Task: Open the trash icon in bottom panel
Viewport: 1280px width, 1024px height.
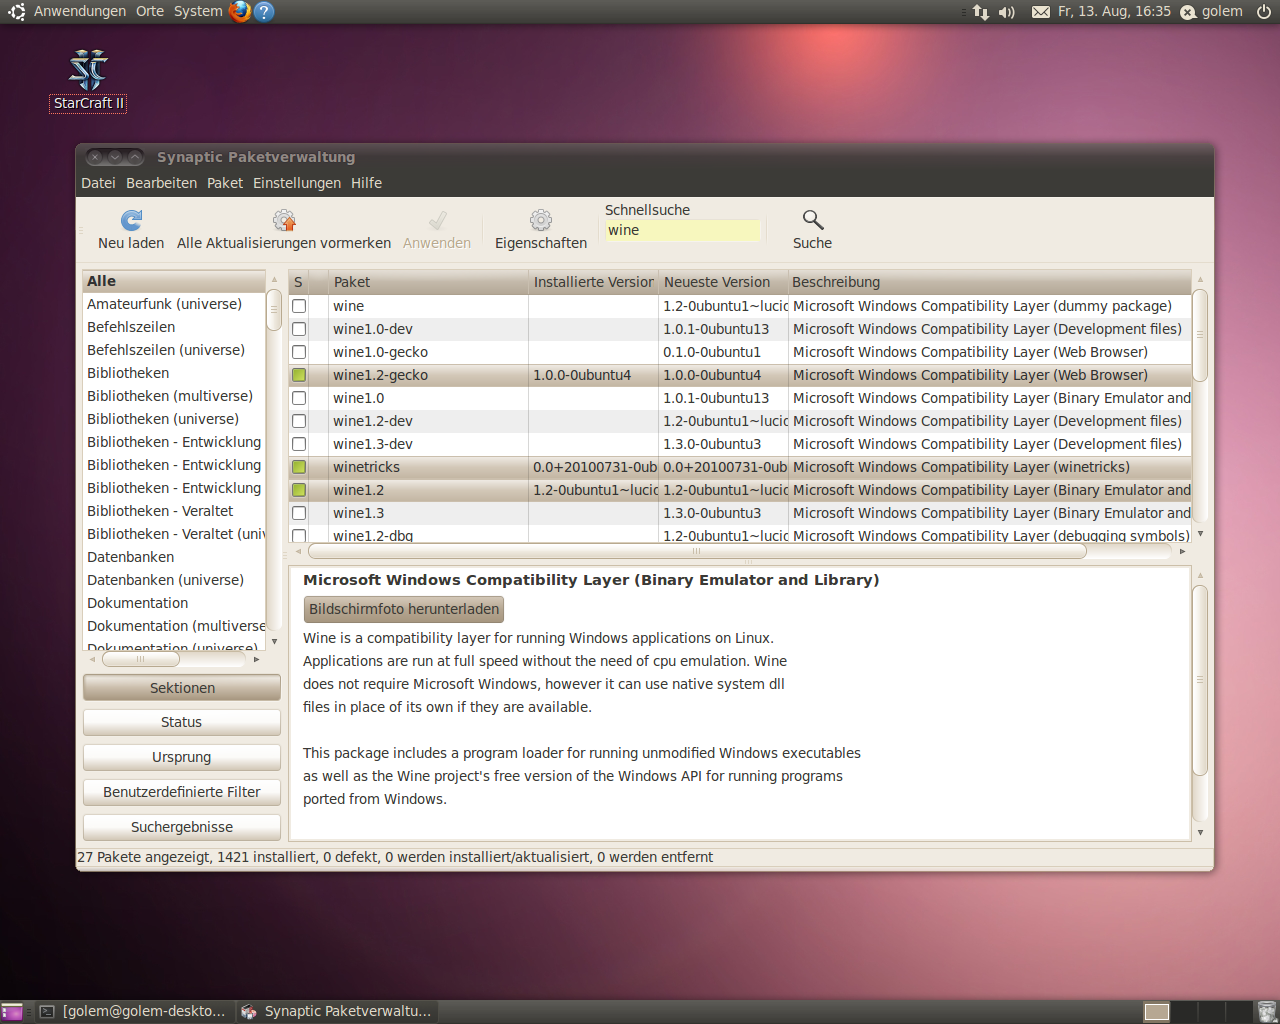Action: [1267, 1012]
